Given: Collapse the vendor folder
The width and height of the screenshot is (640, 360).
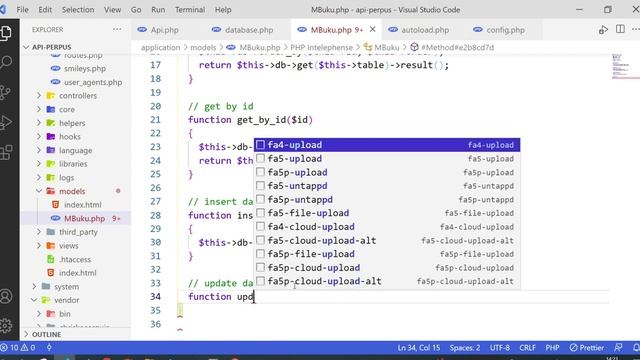Looking at the screenshot, I should pyautogui.click(x=34, y=300).
